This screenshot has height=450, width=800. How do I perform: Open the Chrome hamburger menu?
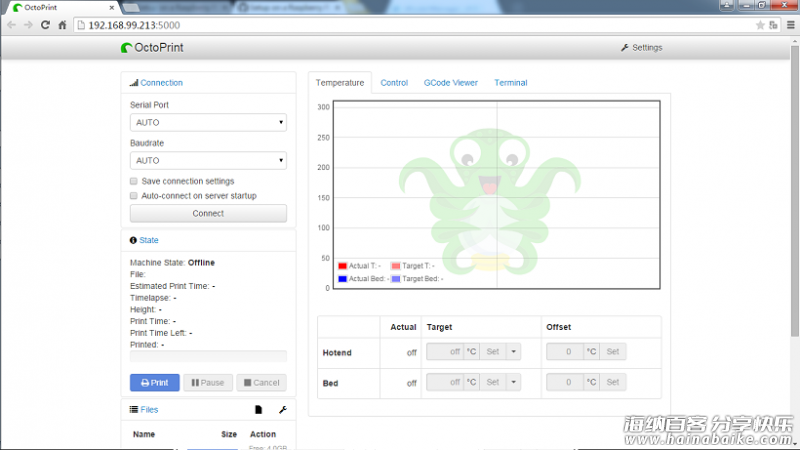tap(791, 25)
